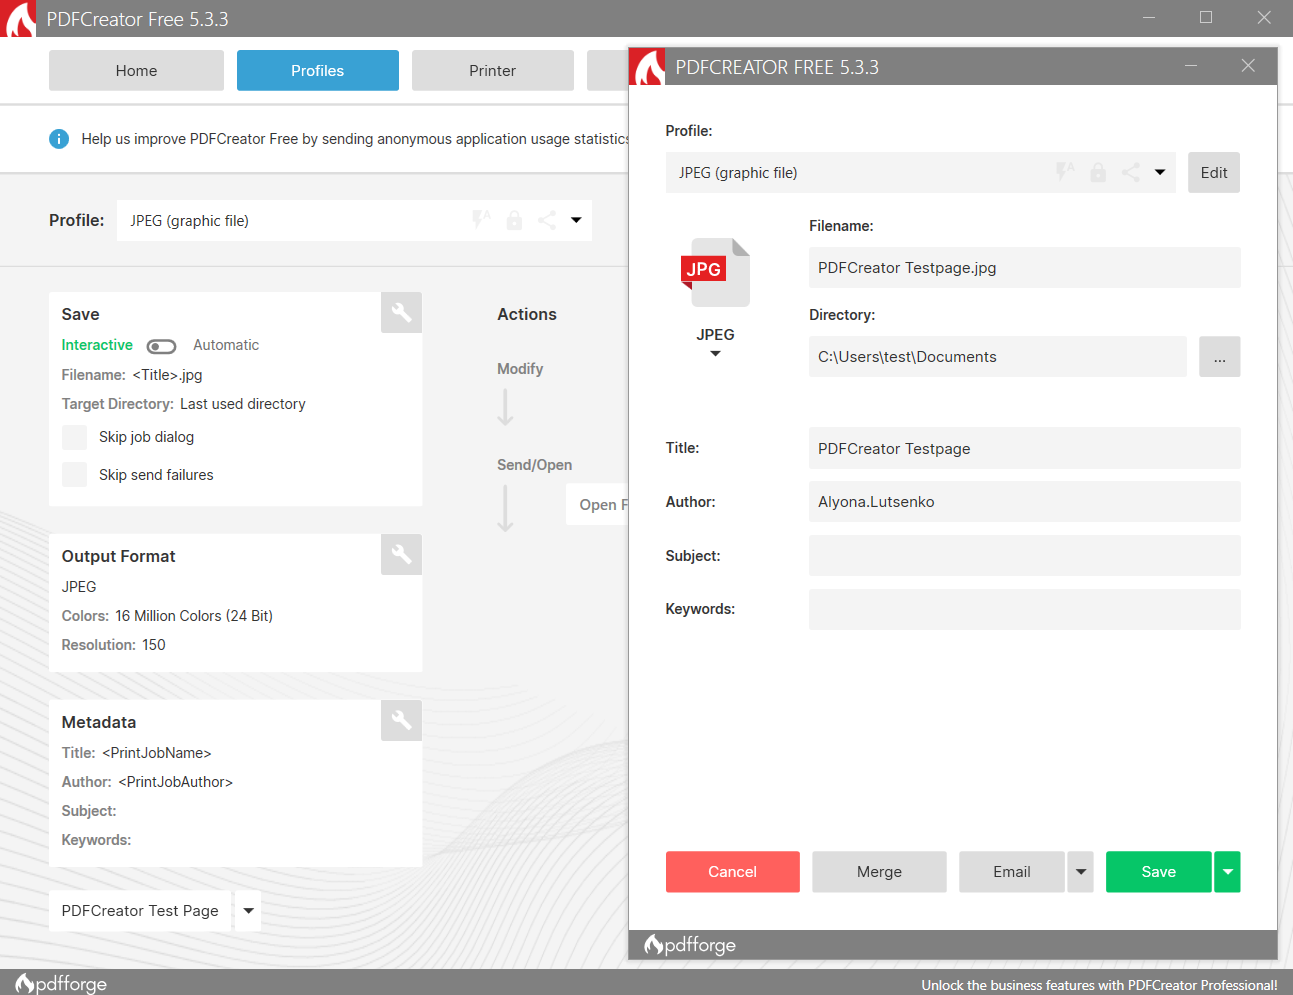
Task: Open the green Save button dropdown arrow
Action: pyautogui.click(x=1228, y=872)
